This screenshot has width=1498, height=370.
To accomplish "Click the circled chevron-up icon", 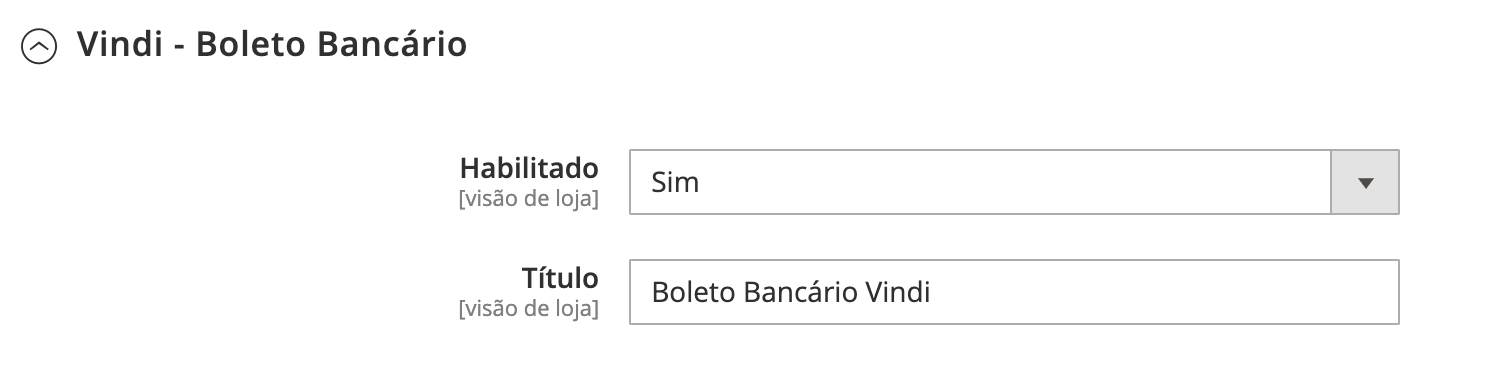I will pyautogui.click(x=40, y=47).
